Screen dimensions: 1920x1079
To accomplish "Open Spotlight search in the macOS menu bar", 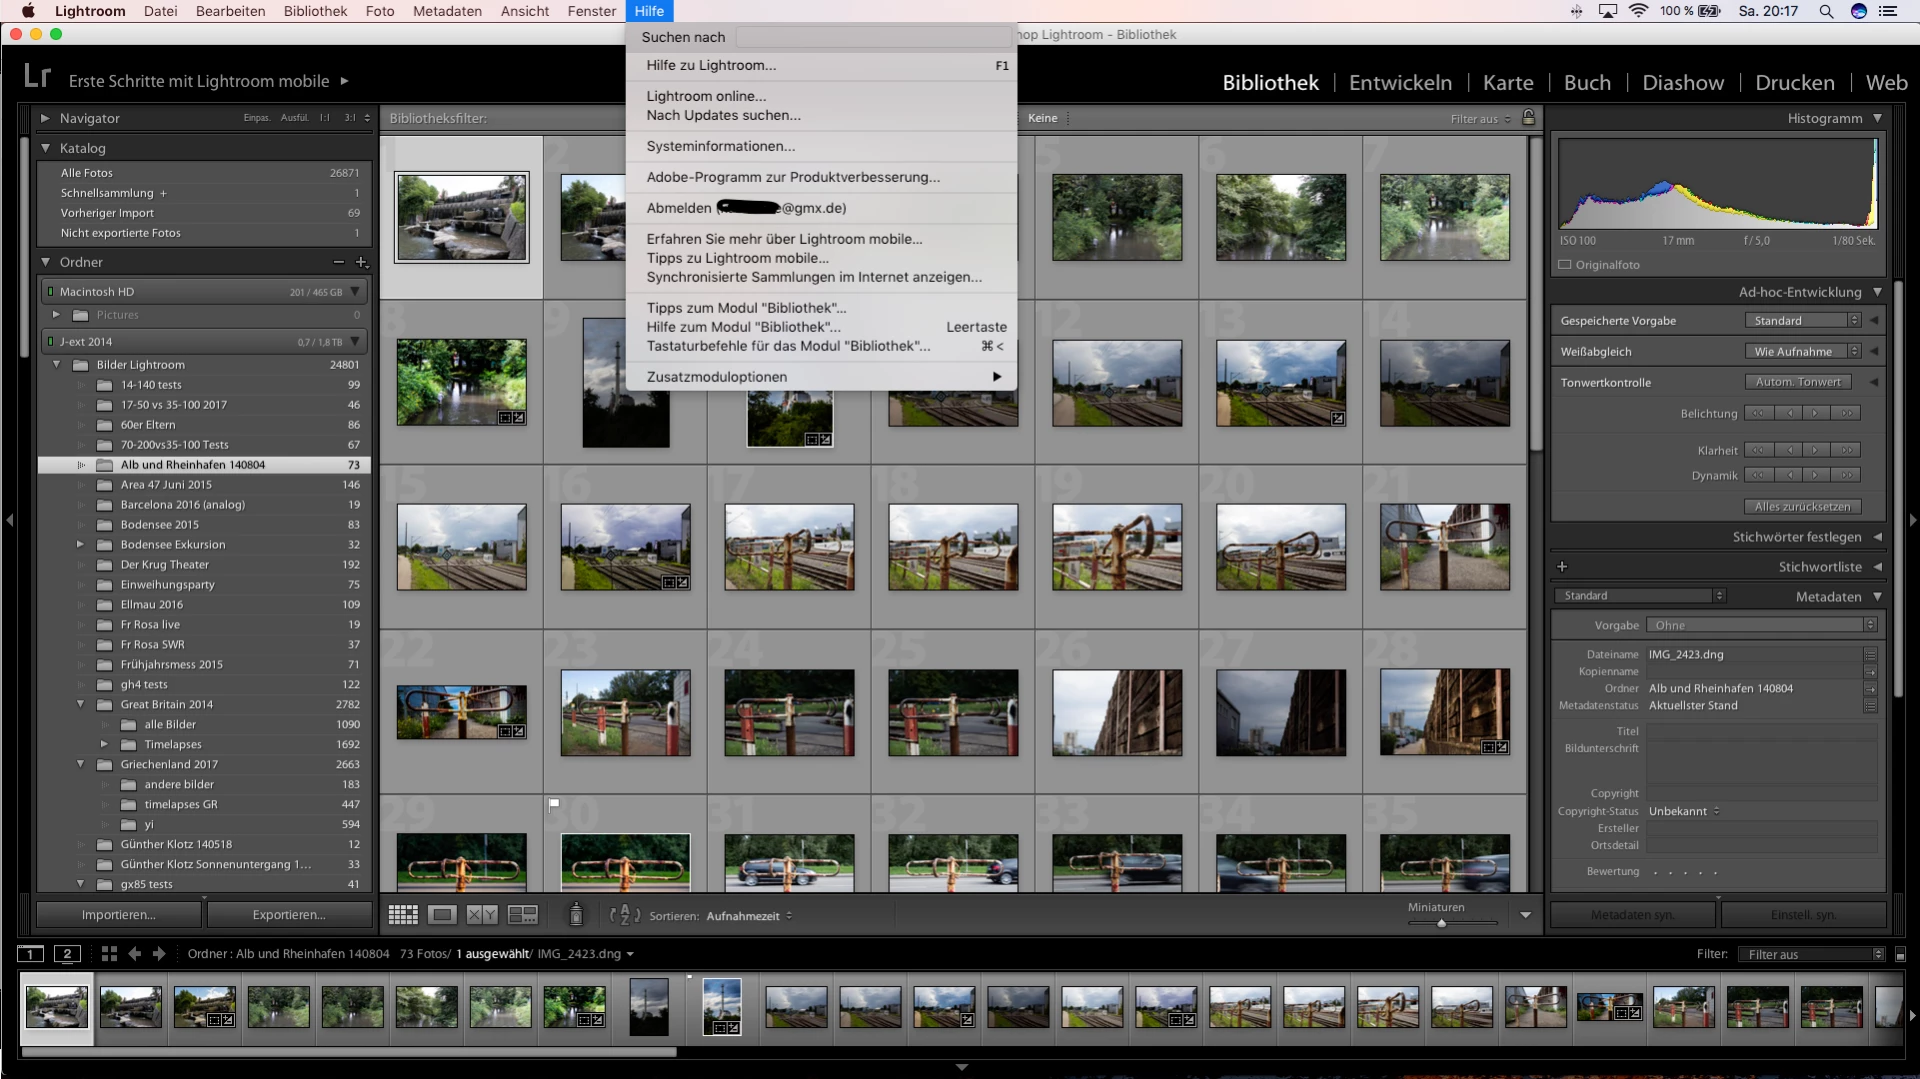I will [1826, 11].
